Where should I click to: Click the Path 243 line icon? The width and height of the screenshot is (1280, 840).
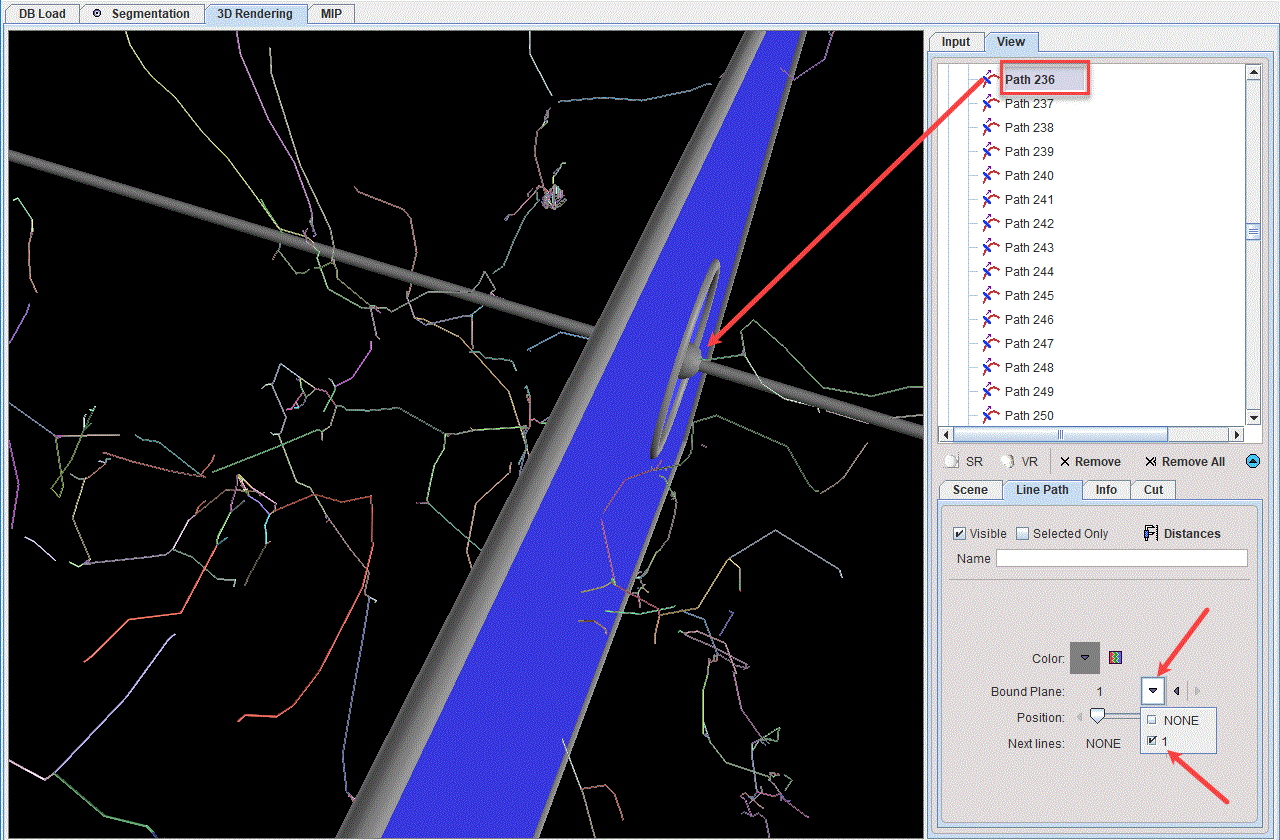(991, 247)
